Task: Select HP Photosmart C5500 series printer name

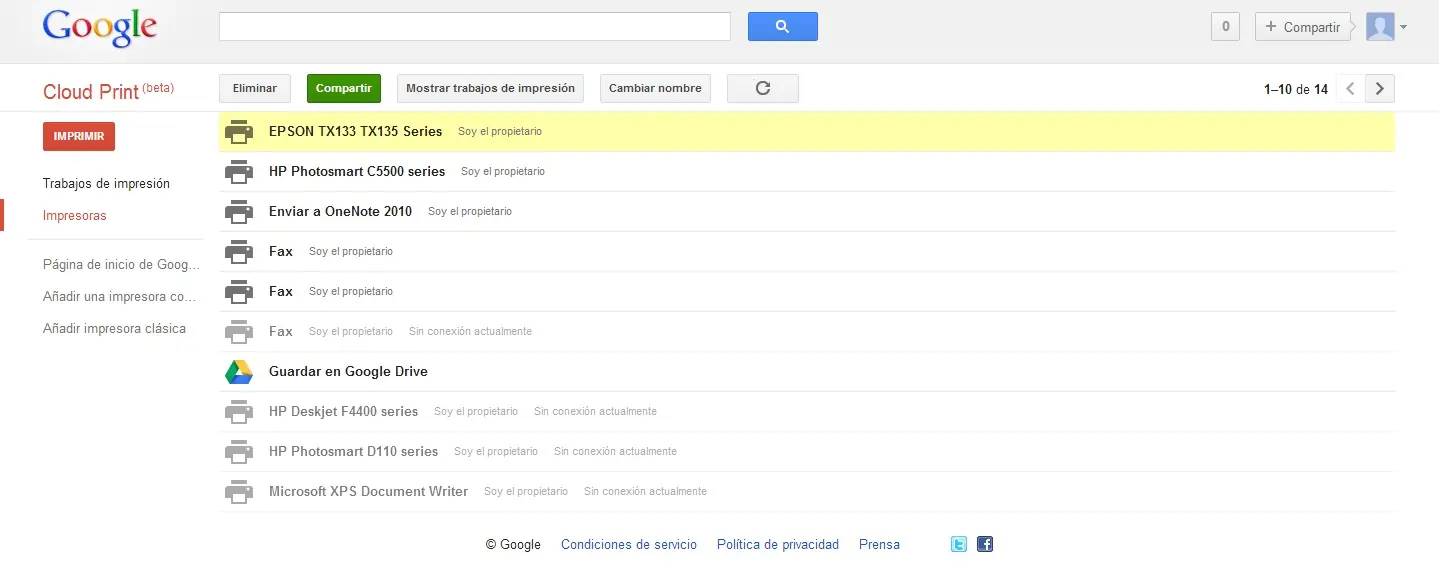Action: click(x=357, y=171)
